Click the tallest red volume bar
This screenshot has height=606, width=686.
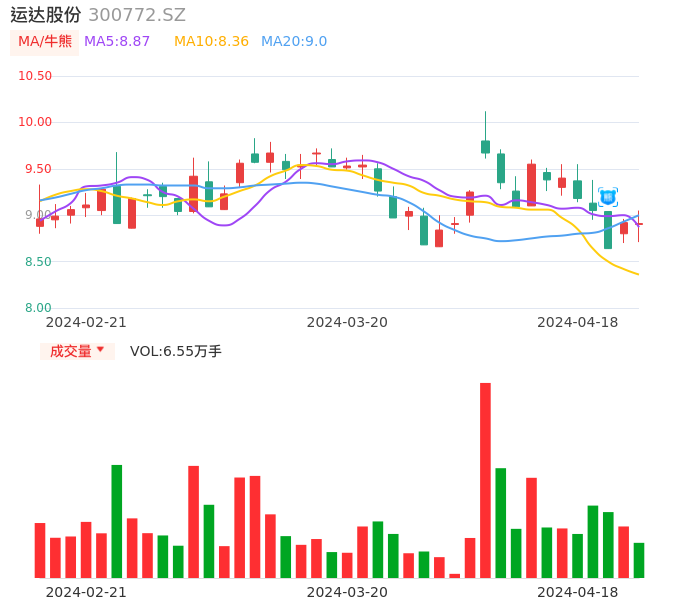click(485, 480)
